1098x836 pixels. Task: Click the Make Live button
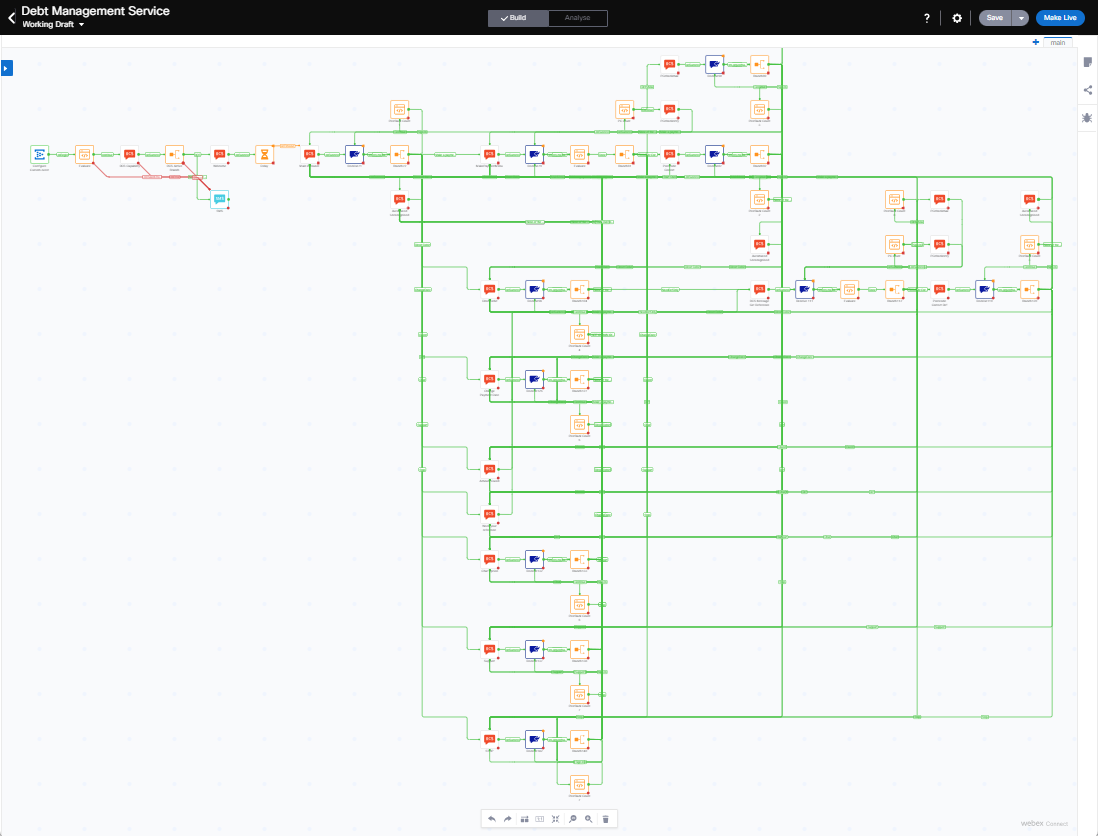(x=1059, y=18)
